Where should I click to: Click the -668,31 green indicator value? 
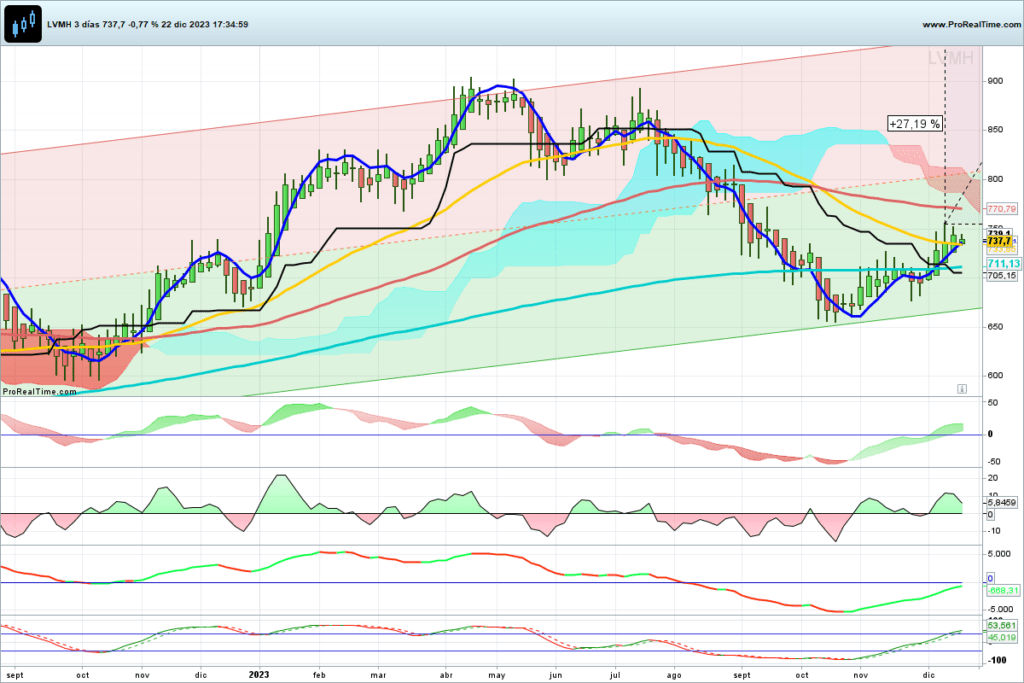tap(1002, 590)
